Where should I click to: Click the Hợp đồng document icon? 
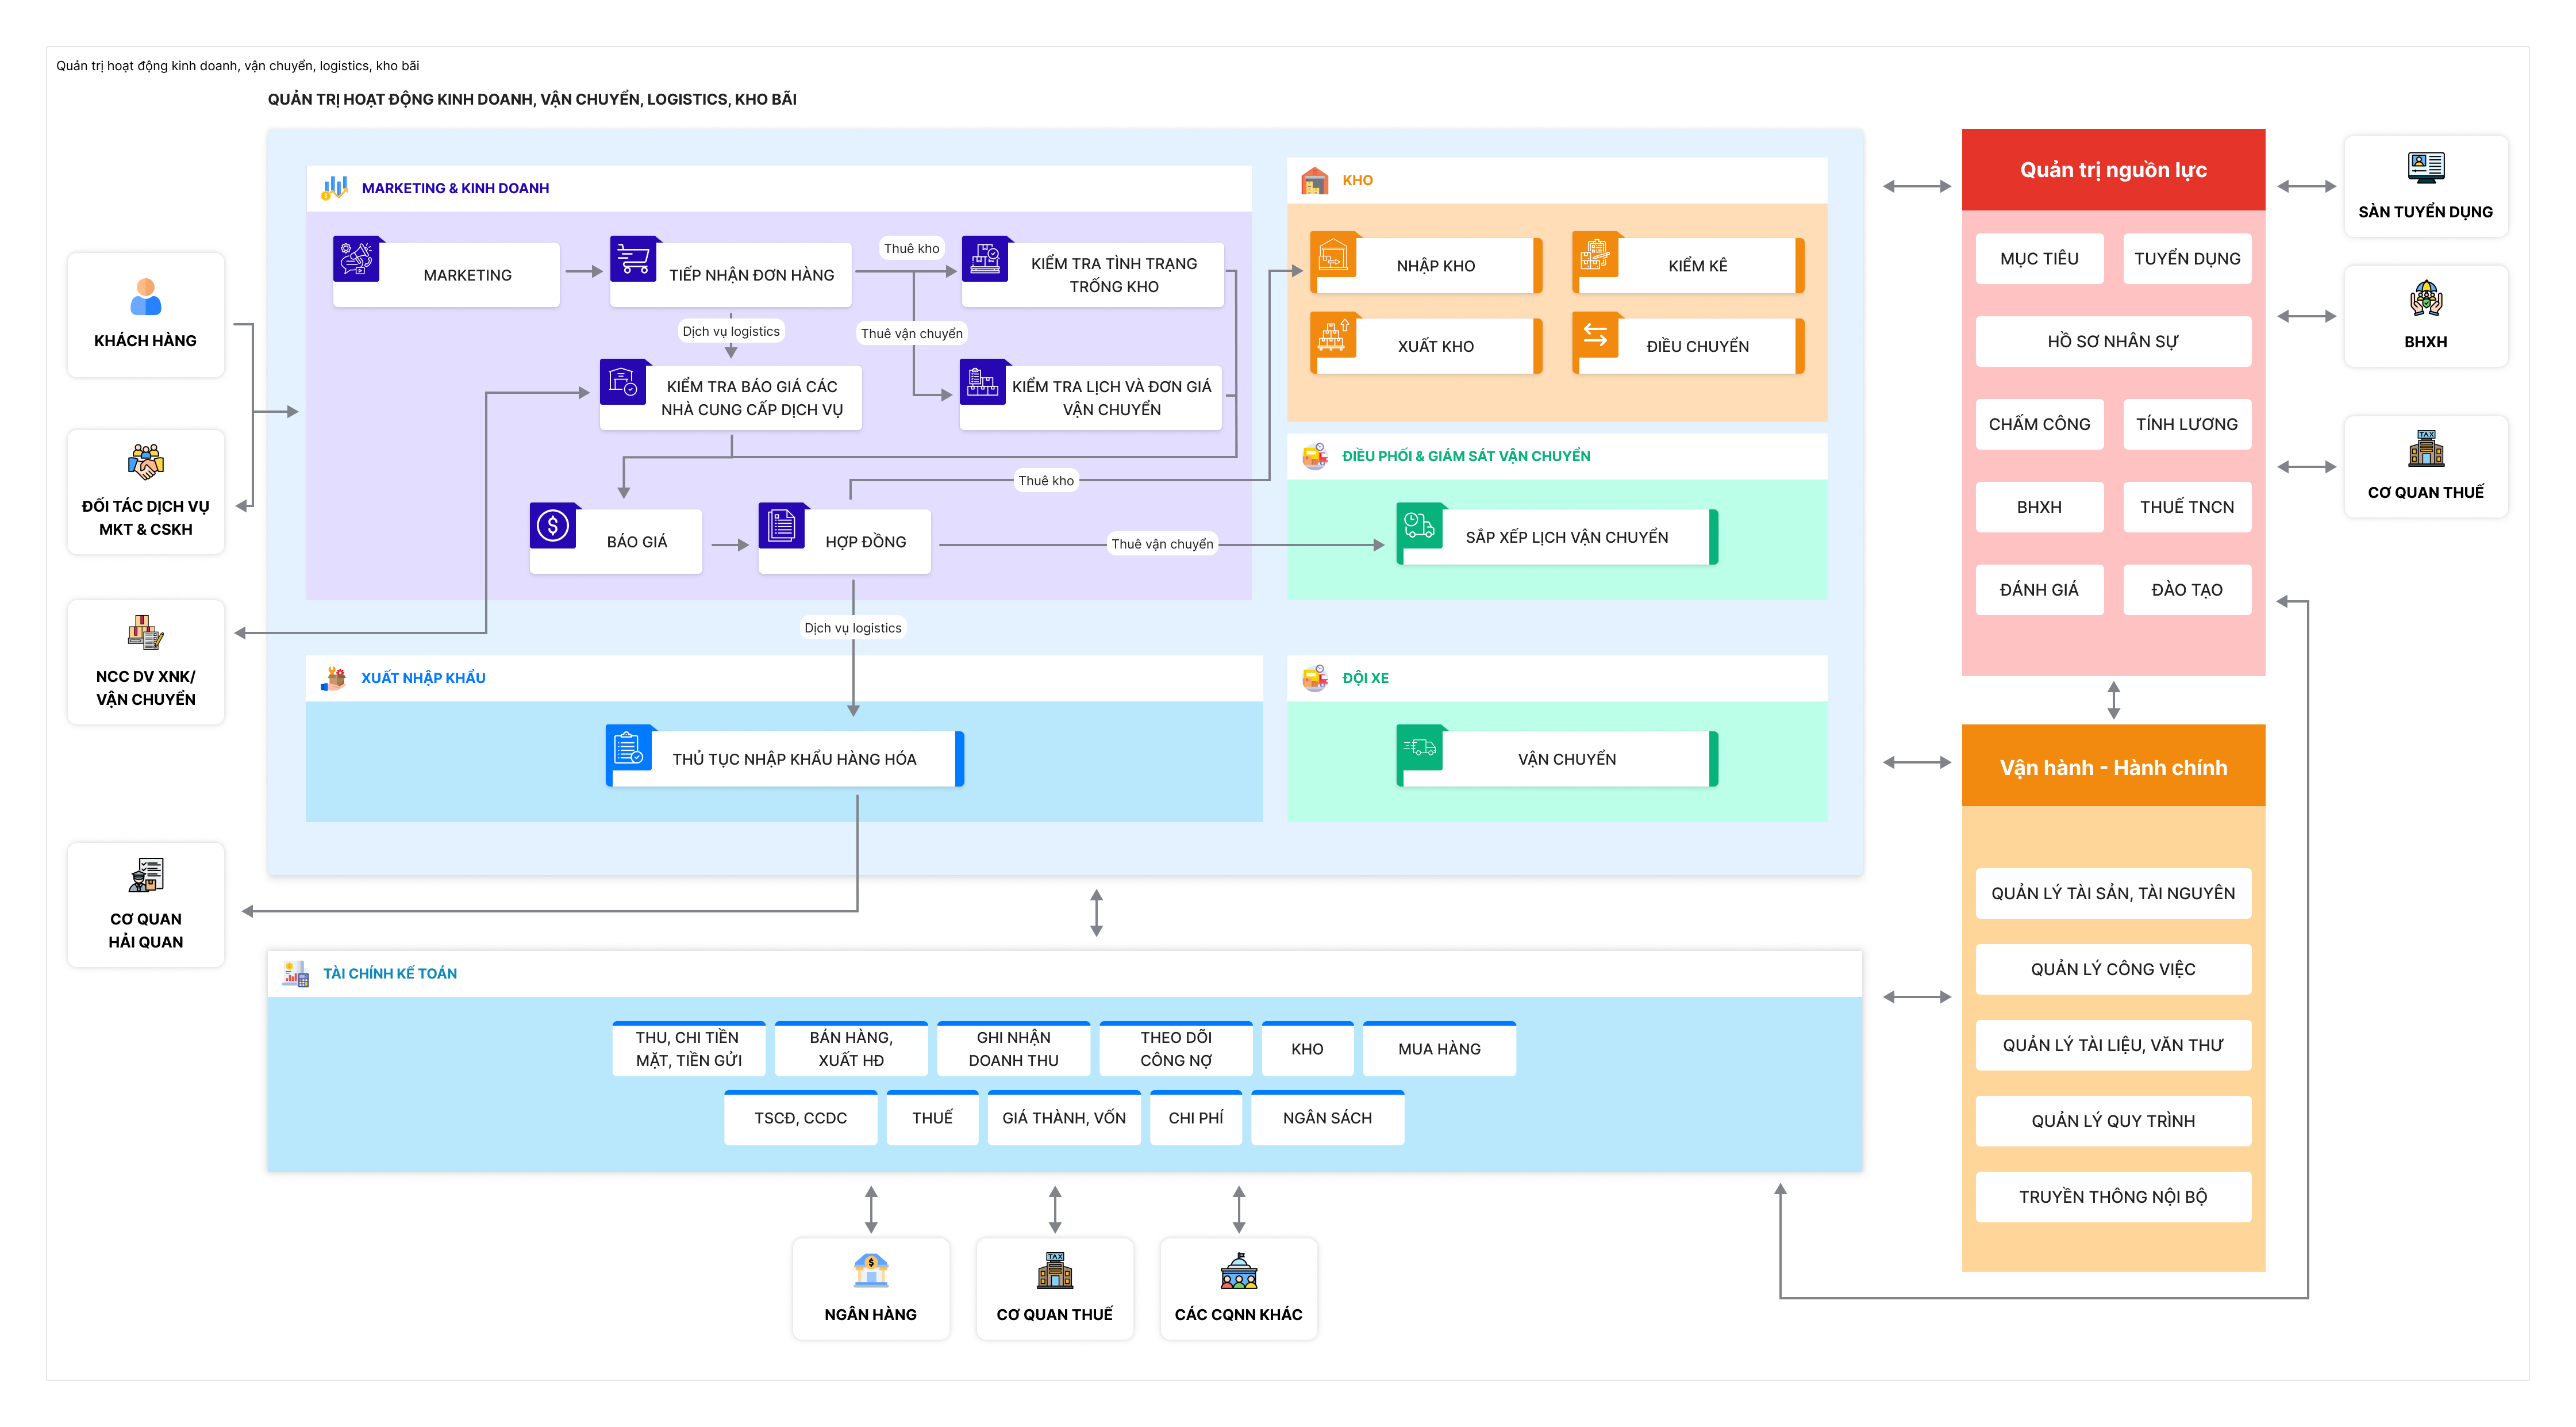(781, 526)
